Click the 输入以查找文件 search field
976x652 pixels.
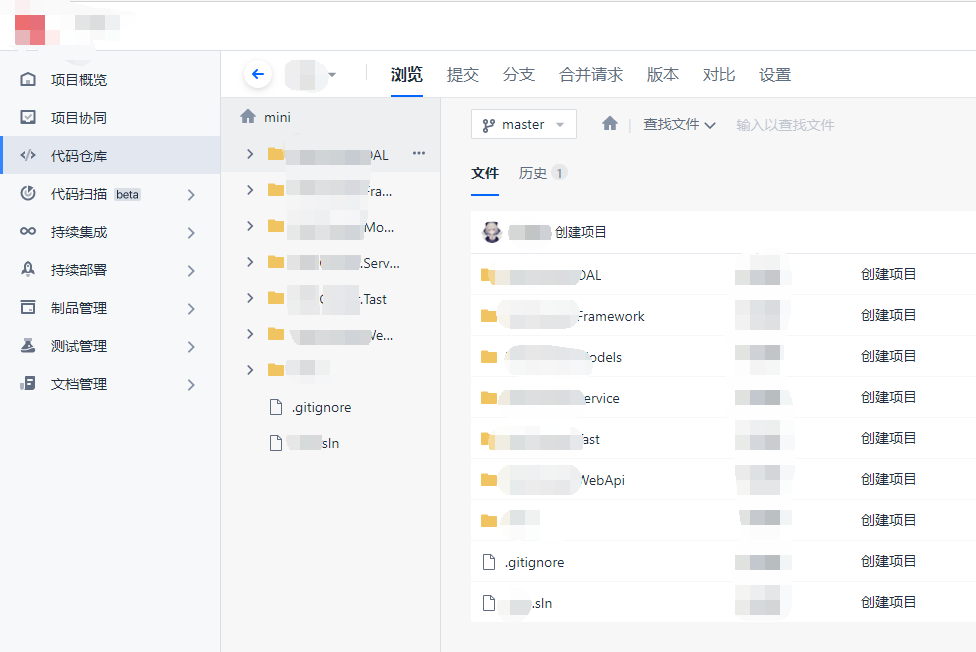tap(785, 125)
